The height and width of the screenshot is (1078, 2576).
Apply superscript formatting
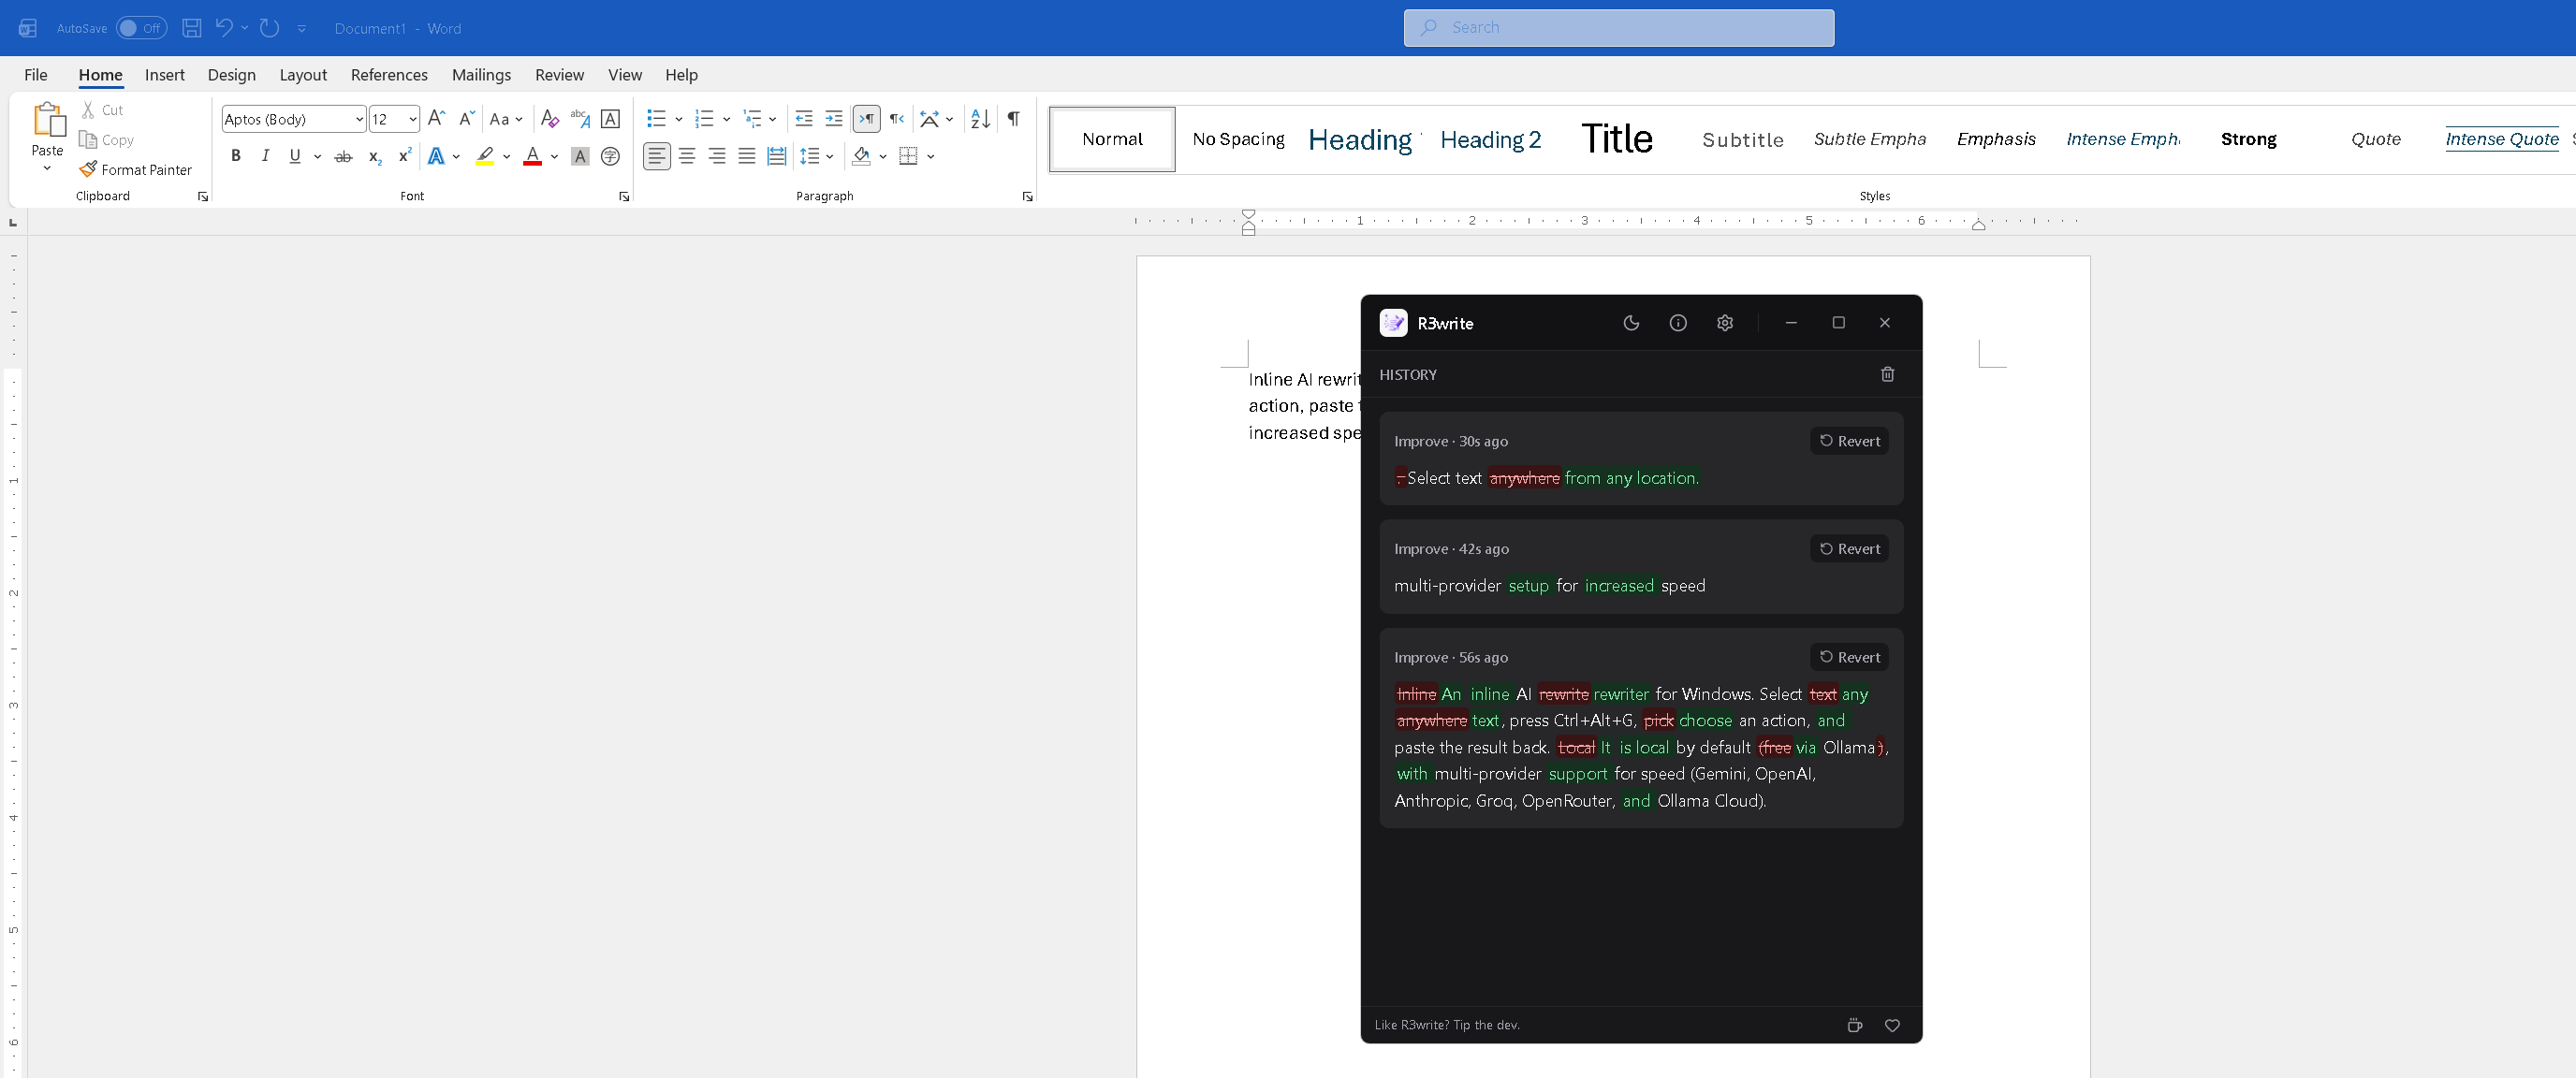[405, 157]
